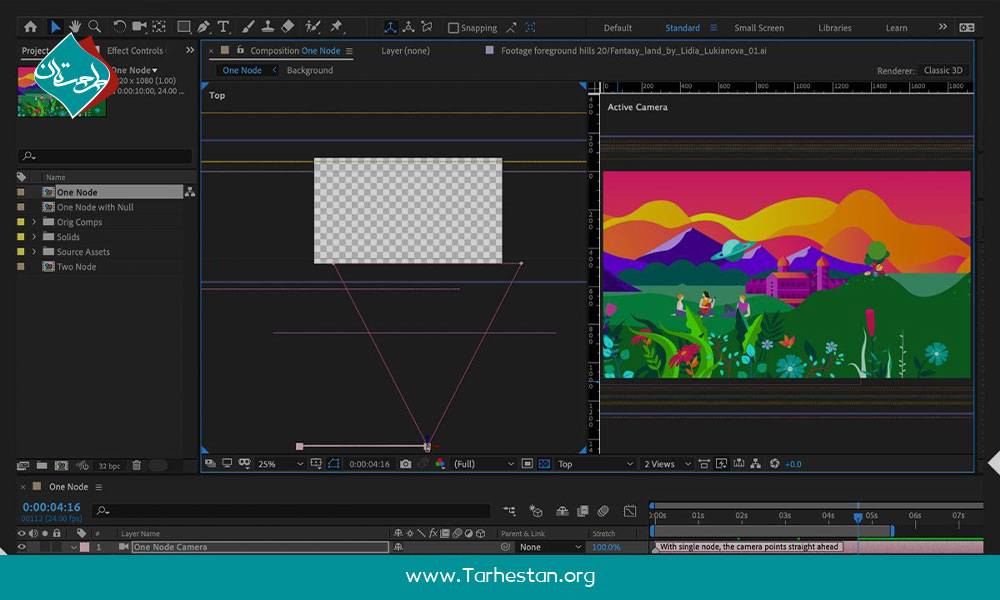Switch to the Default workspace

[x=617, y=28]
